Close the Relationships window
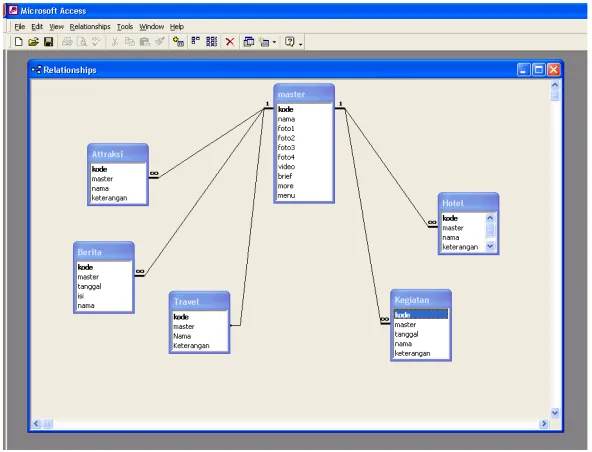 [553, 70]
